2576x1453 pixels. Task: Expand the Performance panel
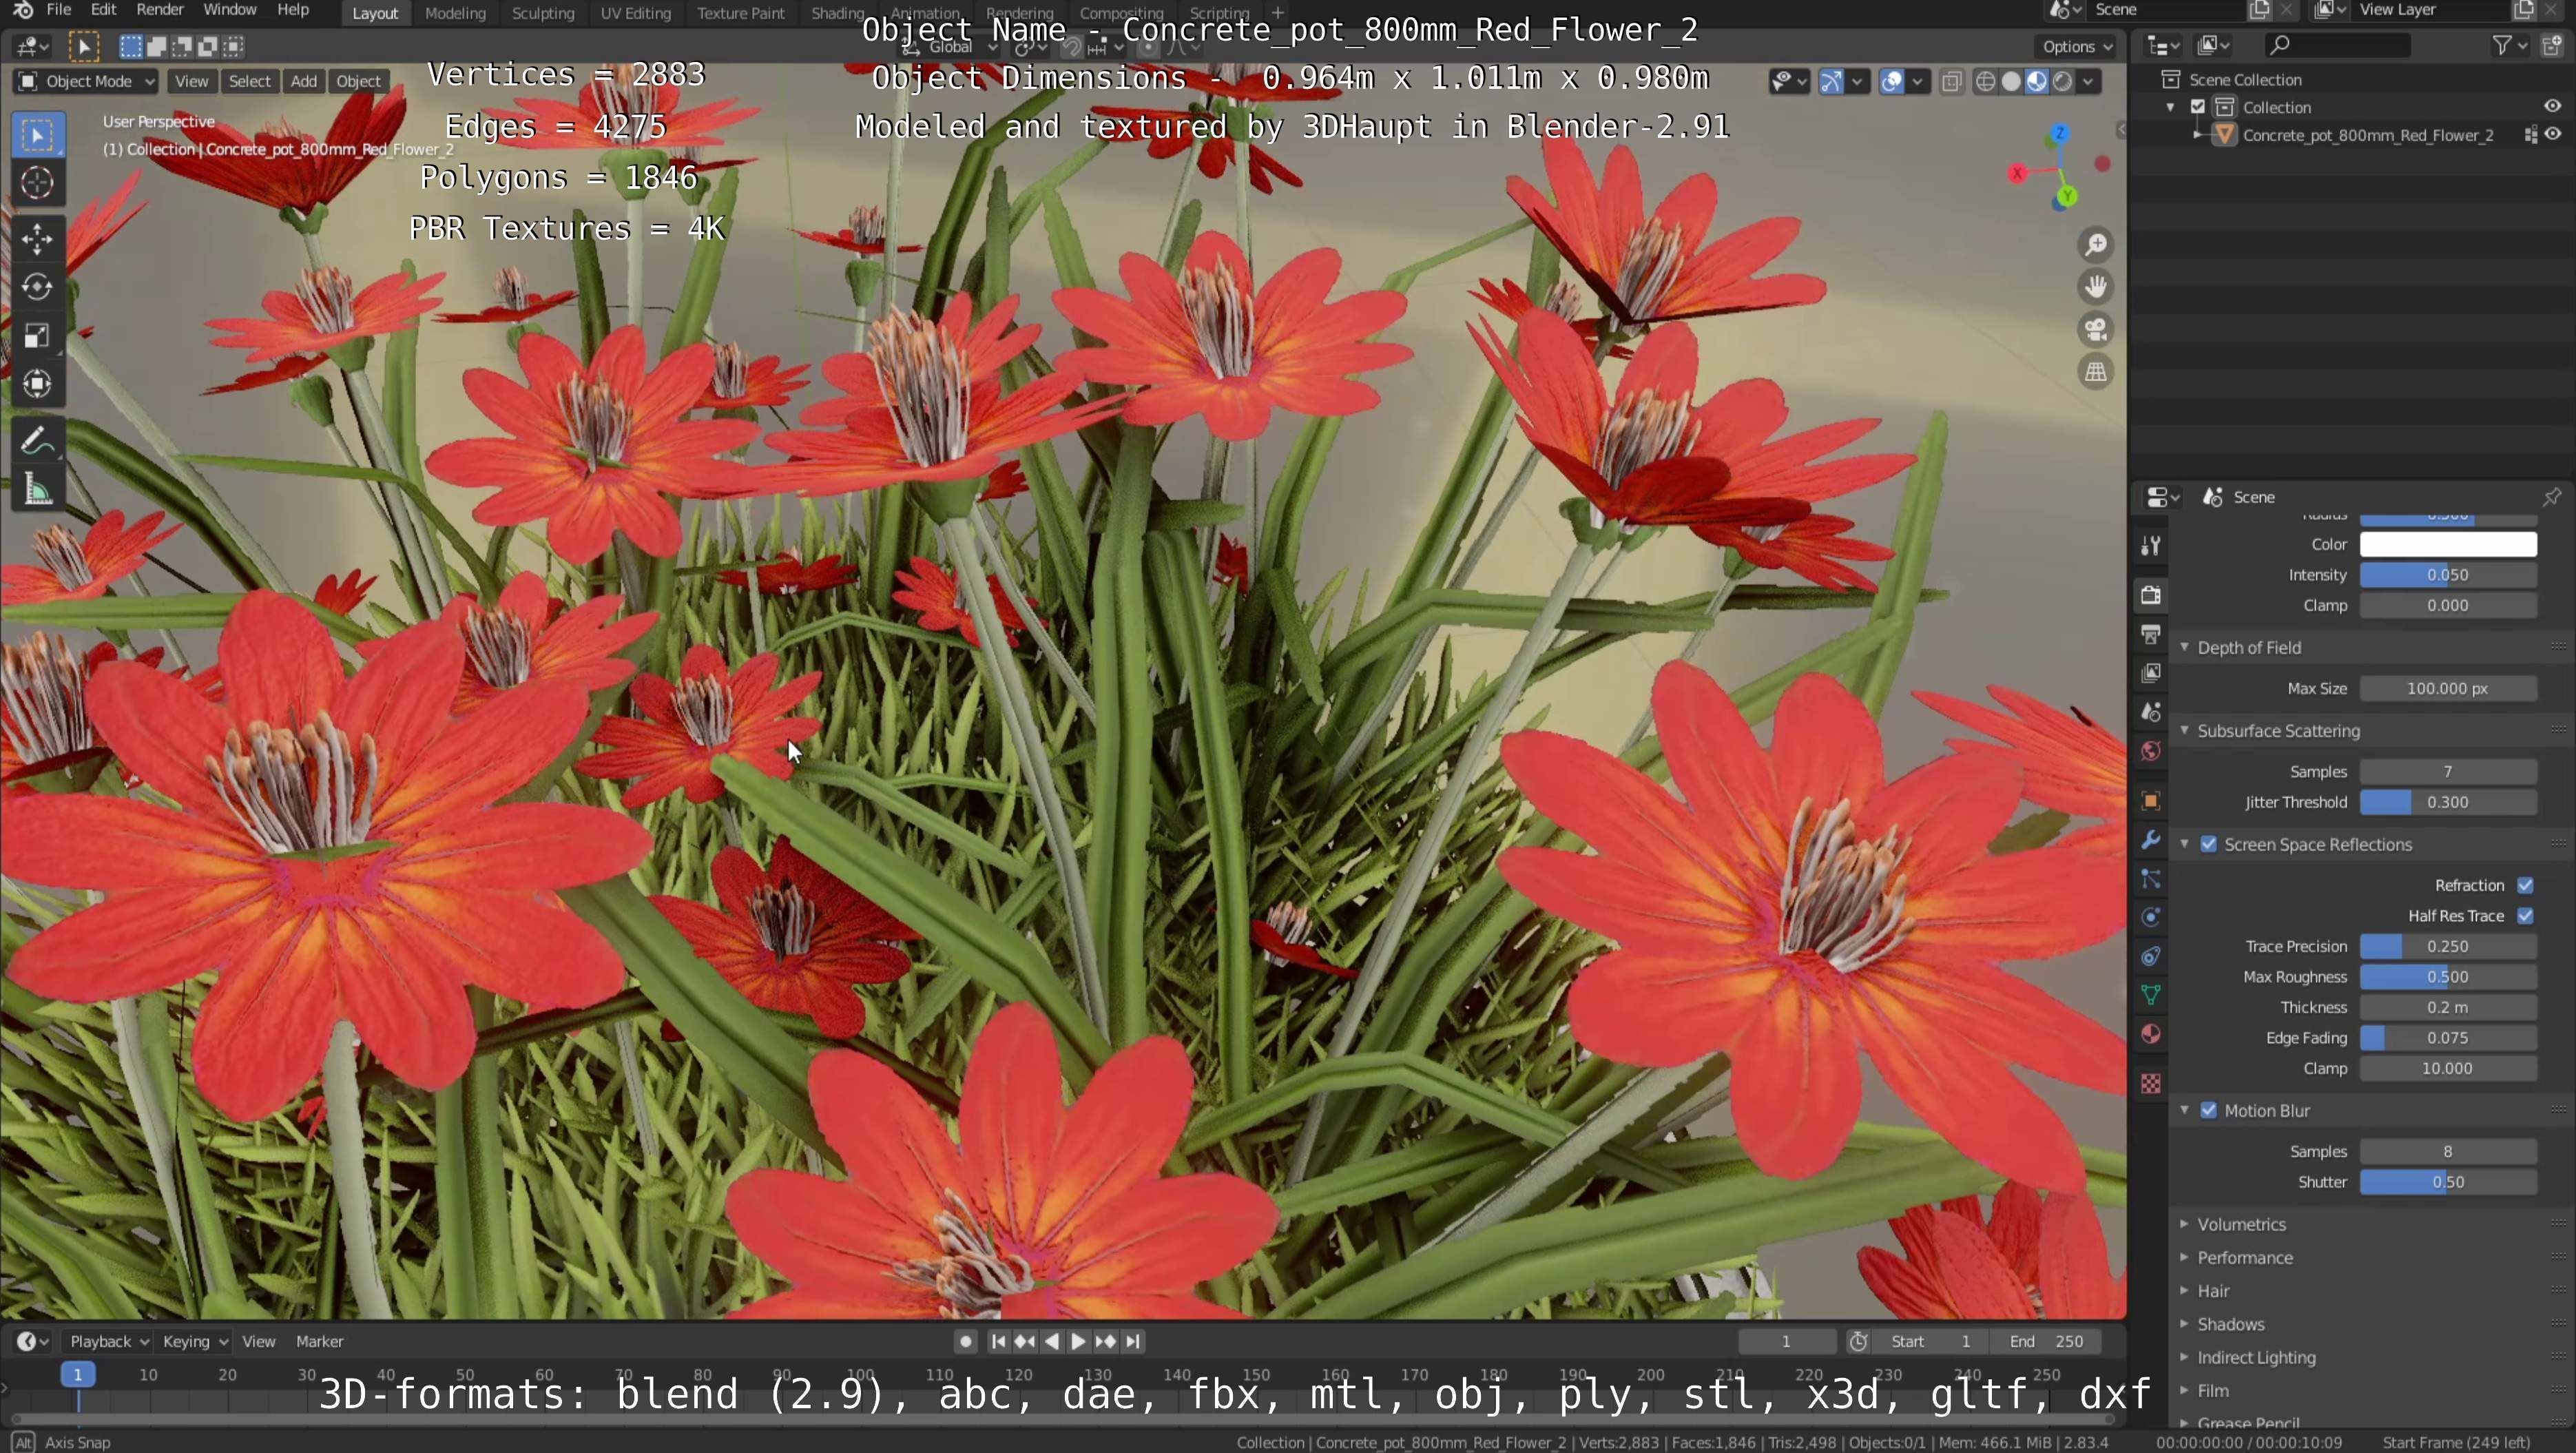click(x=2244, y=1257)
